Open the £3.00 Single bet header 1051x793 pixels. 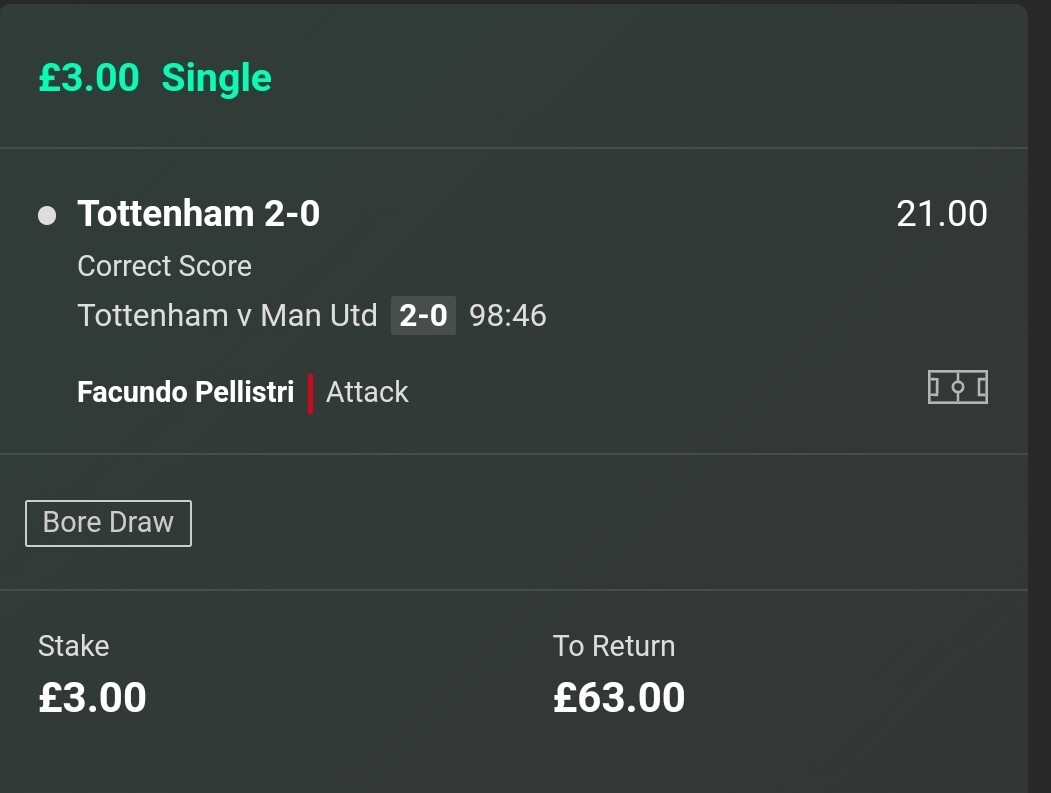[155, 78]
